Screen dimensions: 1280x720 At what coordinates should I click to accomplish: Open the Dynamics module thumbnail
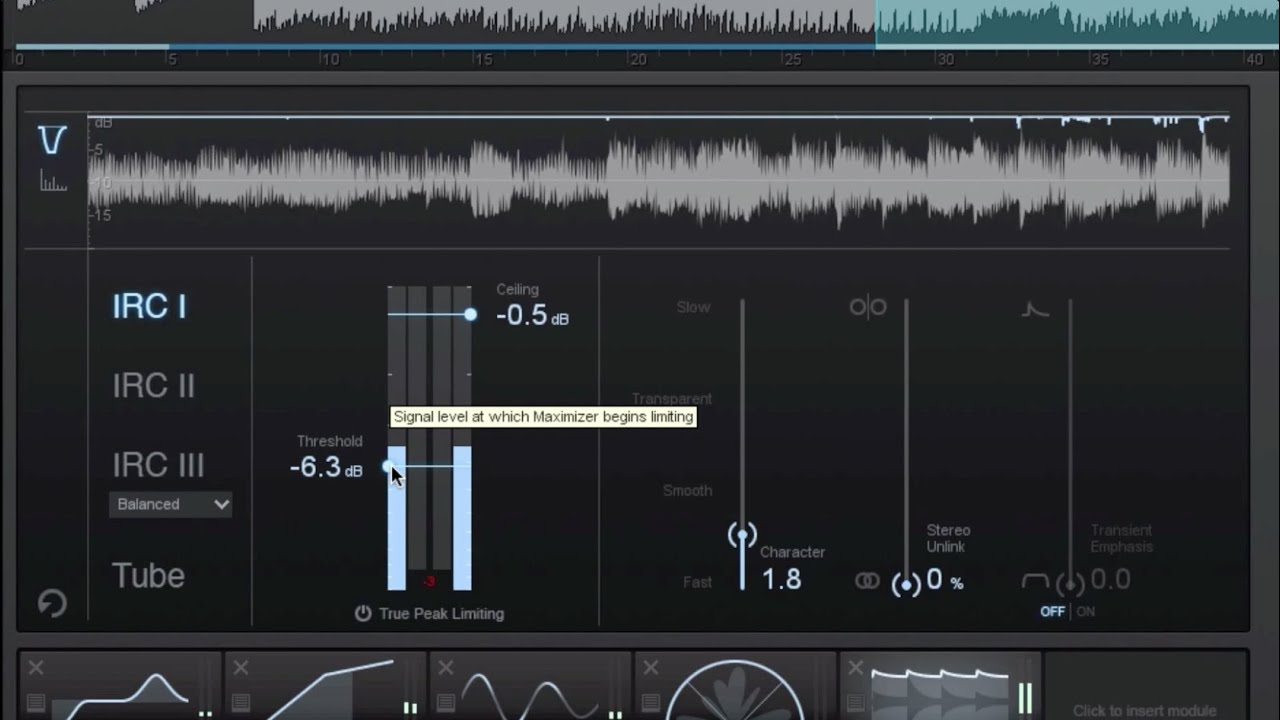[x=327, y=686]
